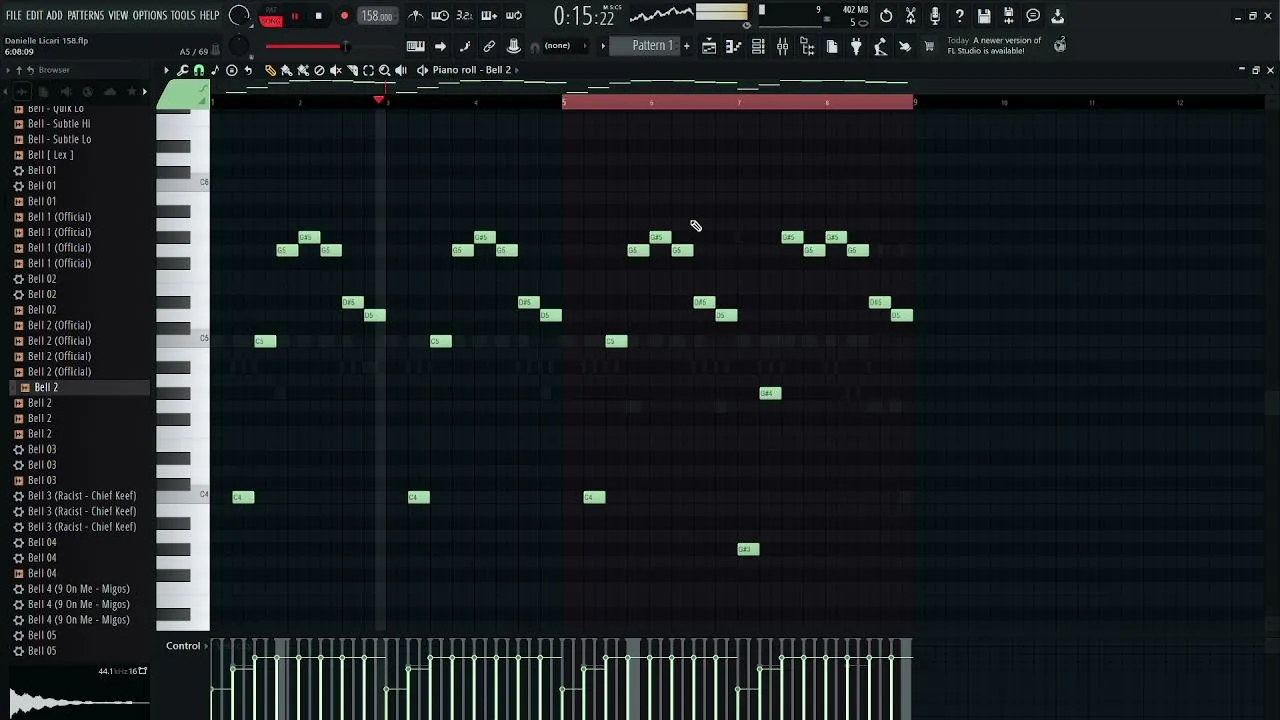This screenshot has height=720, width=1280.
Task: Open the EDIT menu
Action: click(35, 16)
